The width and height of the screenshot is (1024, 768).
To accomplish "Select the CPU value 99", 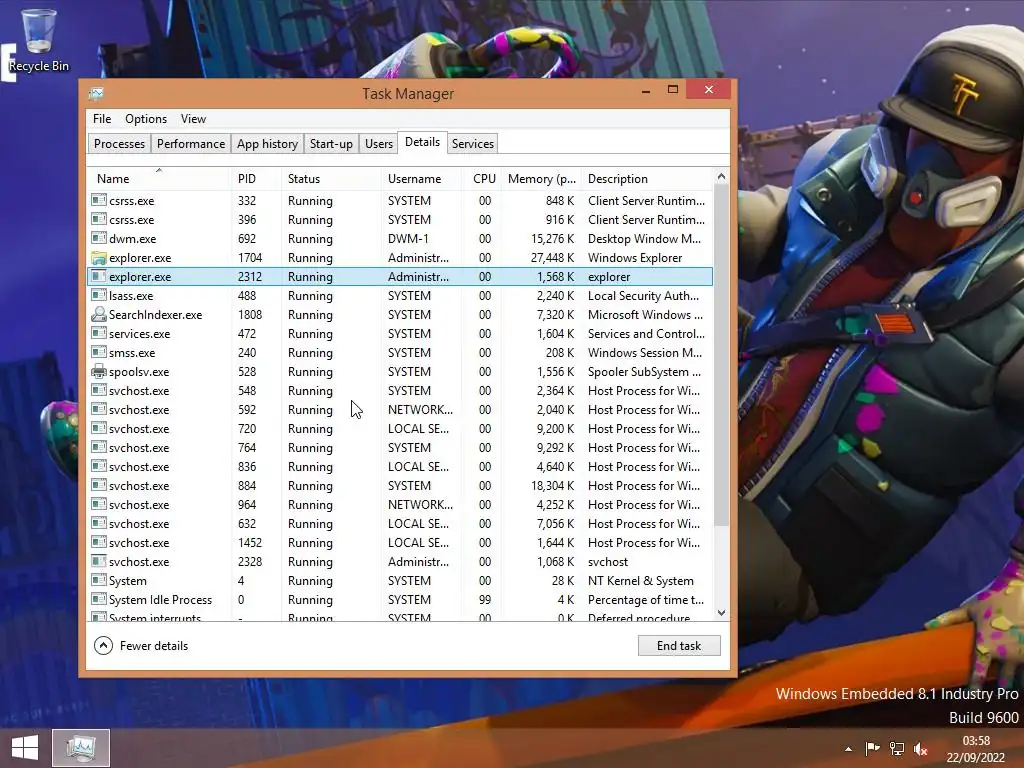I will pyautogui.click(x=485, y=600).
